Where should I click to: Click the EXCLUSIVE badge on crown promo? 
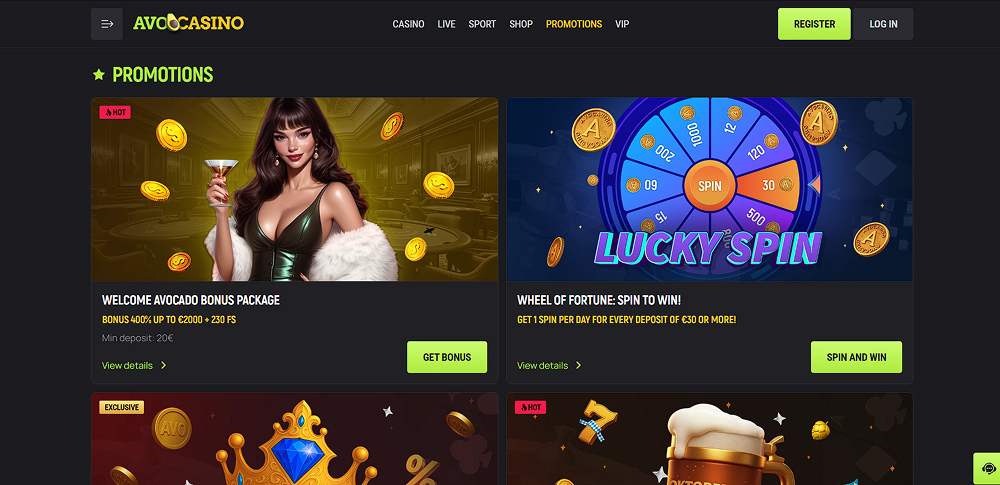pos(121,407)
